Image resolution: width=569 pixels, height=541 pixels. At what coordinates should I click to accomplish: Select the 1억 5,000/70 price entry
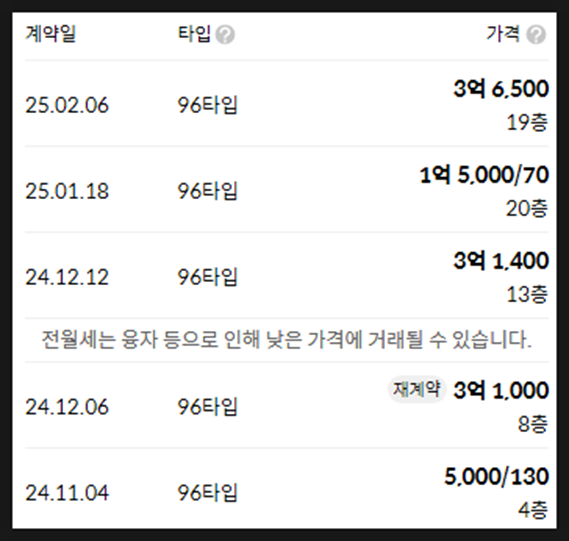484,175
